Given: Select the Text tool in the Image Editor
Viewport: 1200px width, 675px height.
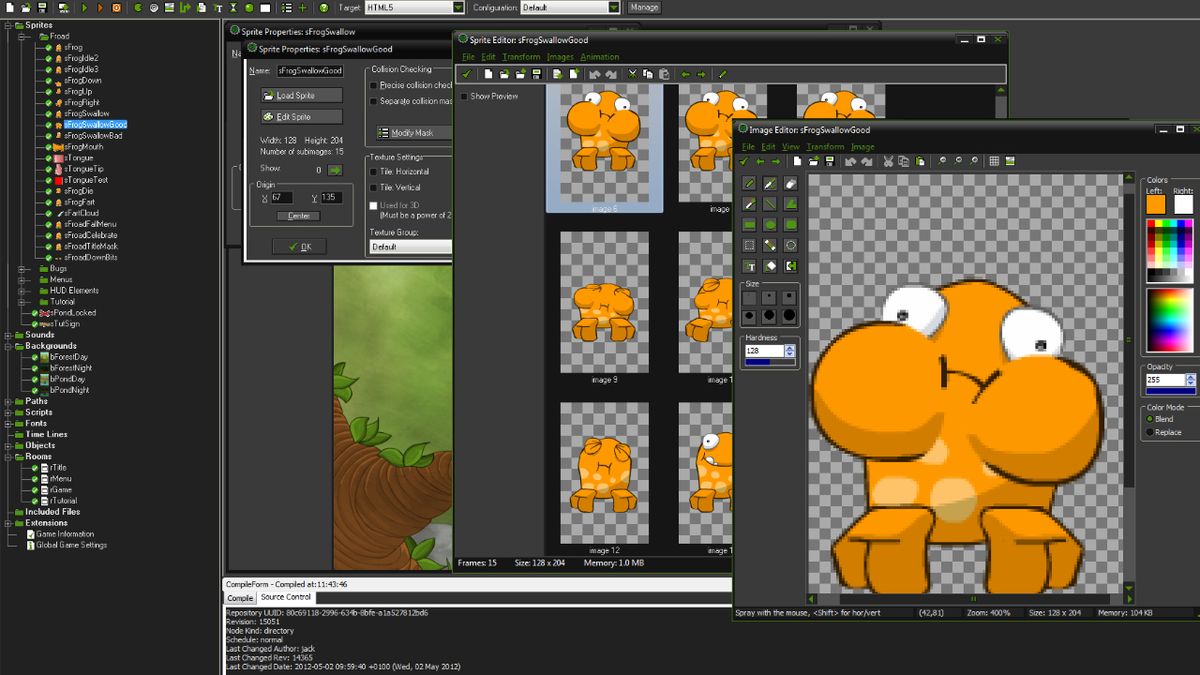Looking at the screenshot, I should (x=749, y=265).
